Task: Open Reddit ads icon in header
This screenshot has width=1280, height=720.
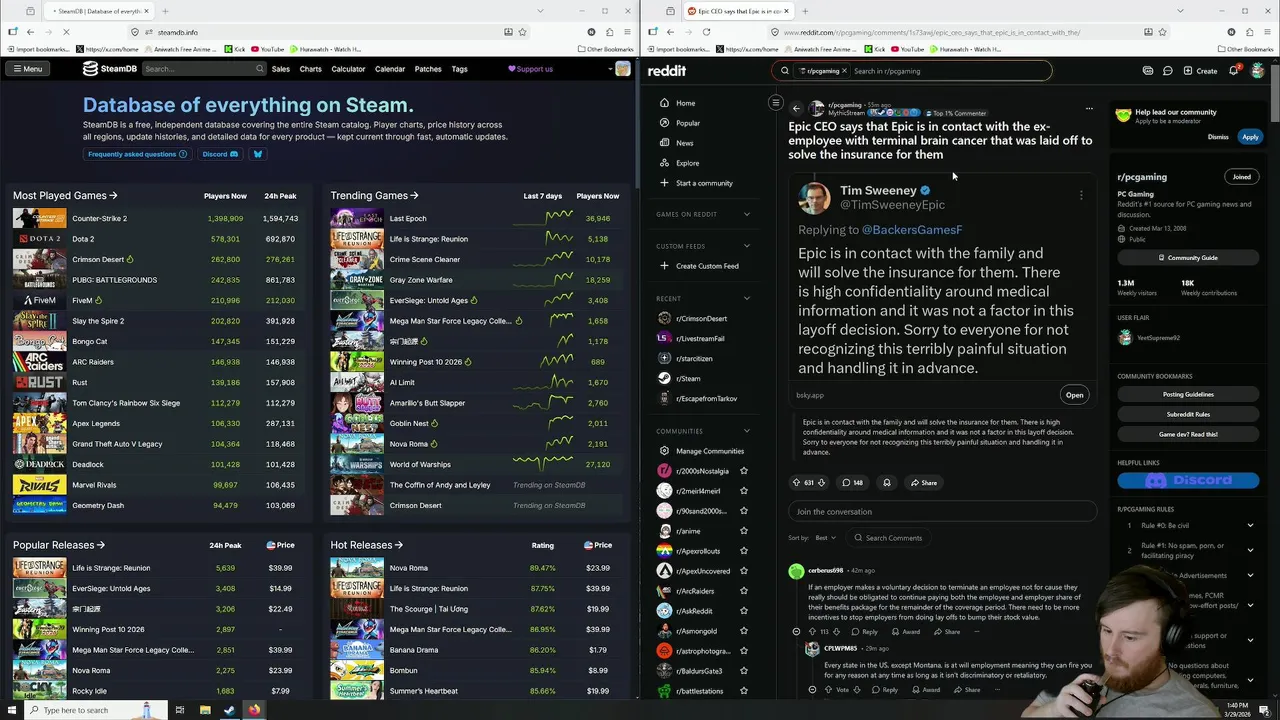Action: coord(1148,71)
